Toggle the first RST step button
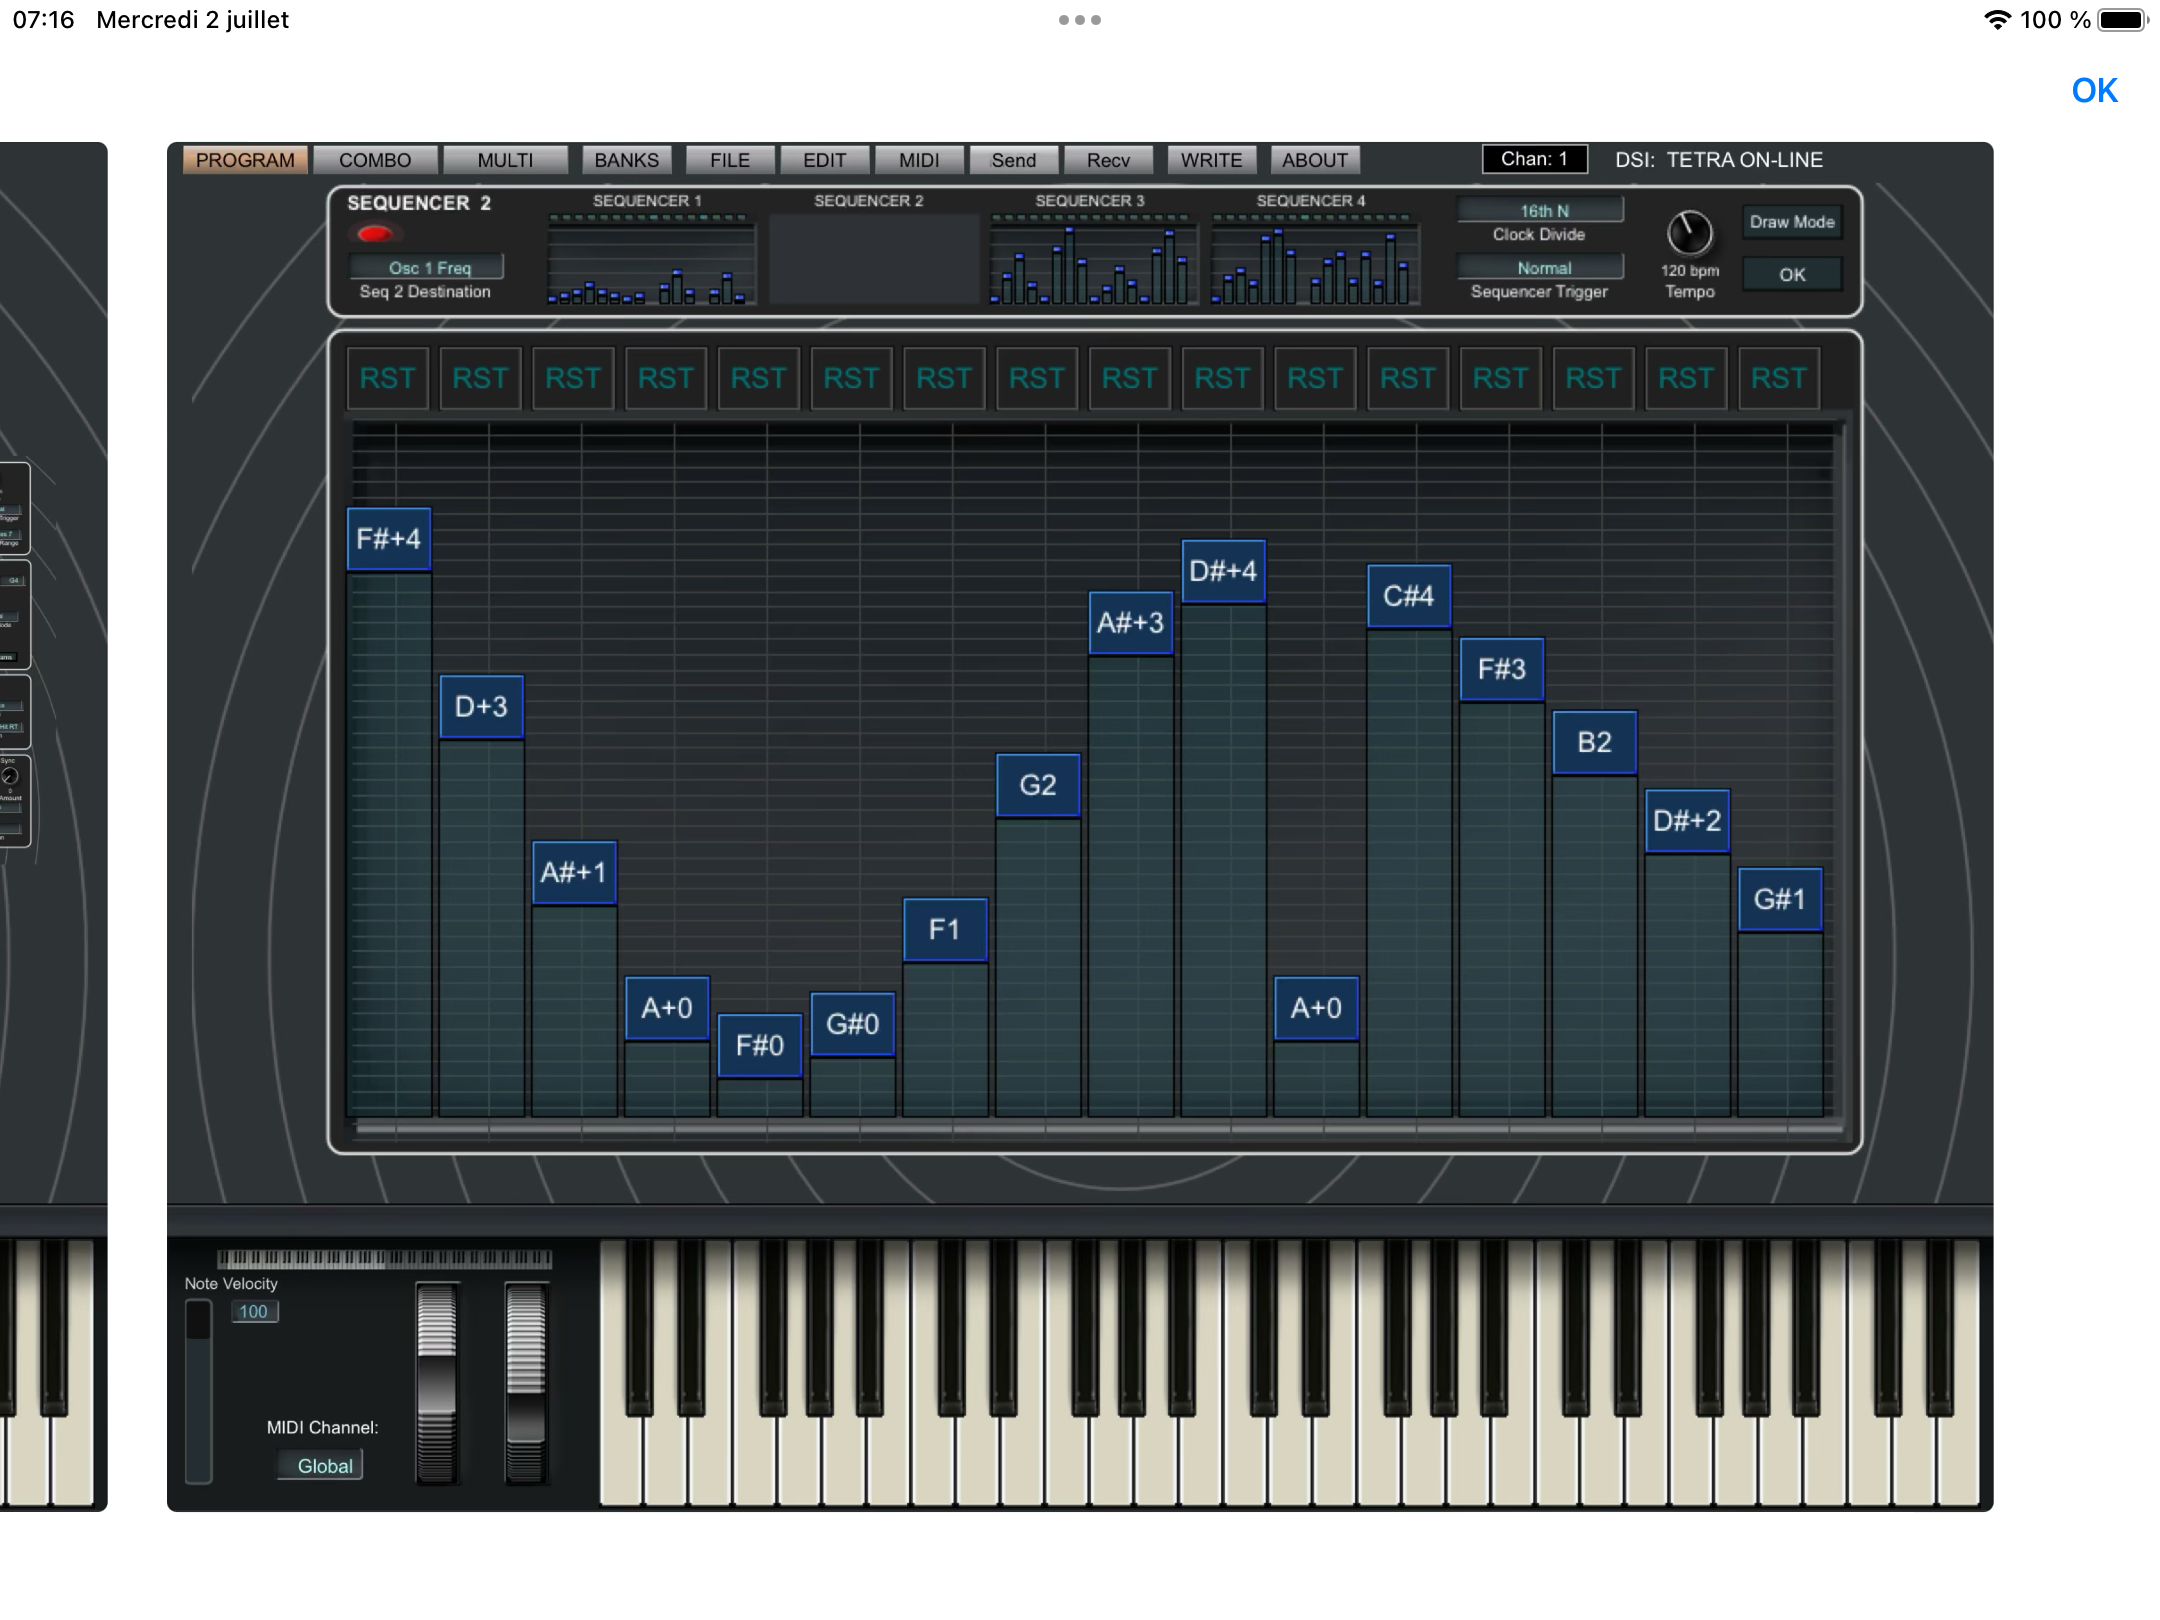Image resolution: width=2160 pixels, height=1620 pixels. coord(388,378)
